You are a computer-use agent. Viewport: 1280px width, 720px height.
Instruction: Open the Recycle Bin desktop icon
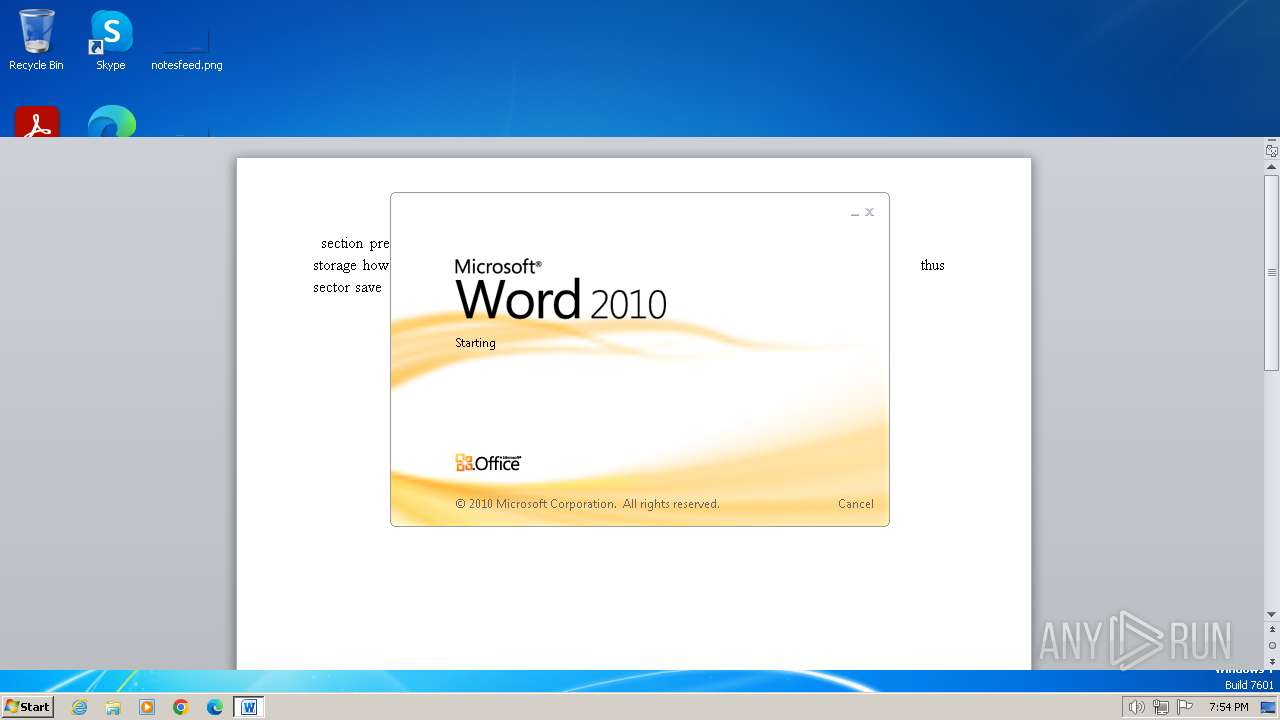coord(36,40)
